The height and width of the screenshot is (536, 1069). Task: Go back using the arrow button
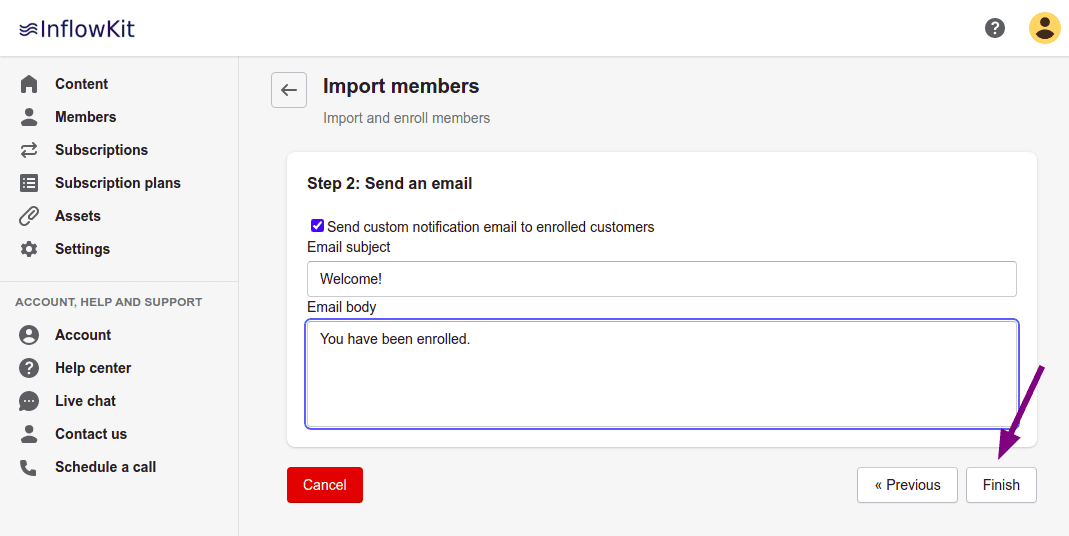pos(289,90)
